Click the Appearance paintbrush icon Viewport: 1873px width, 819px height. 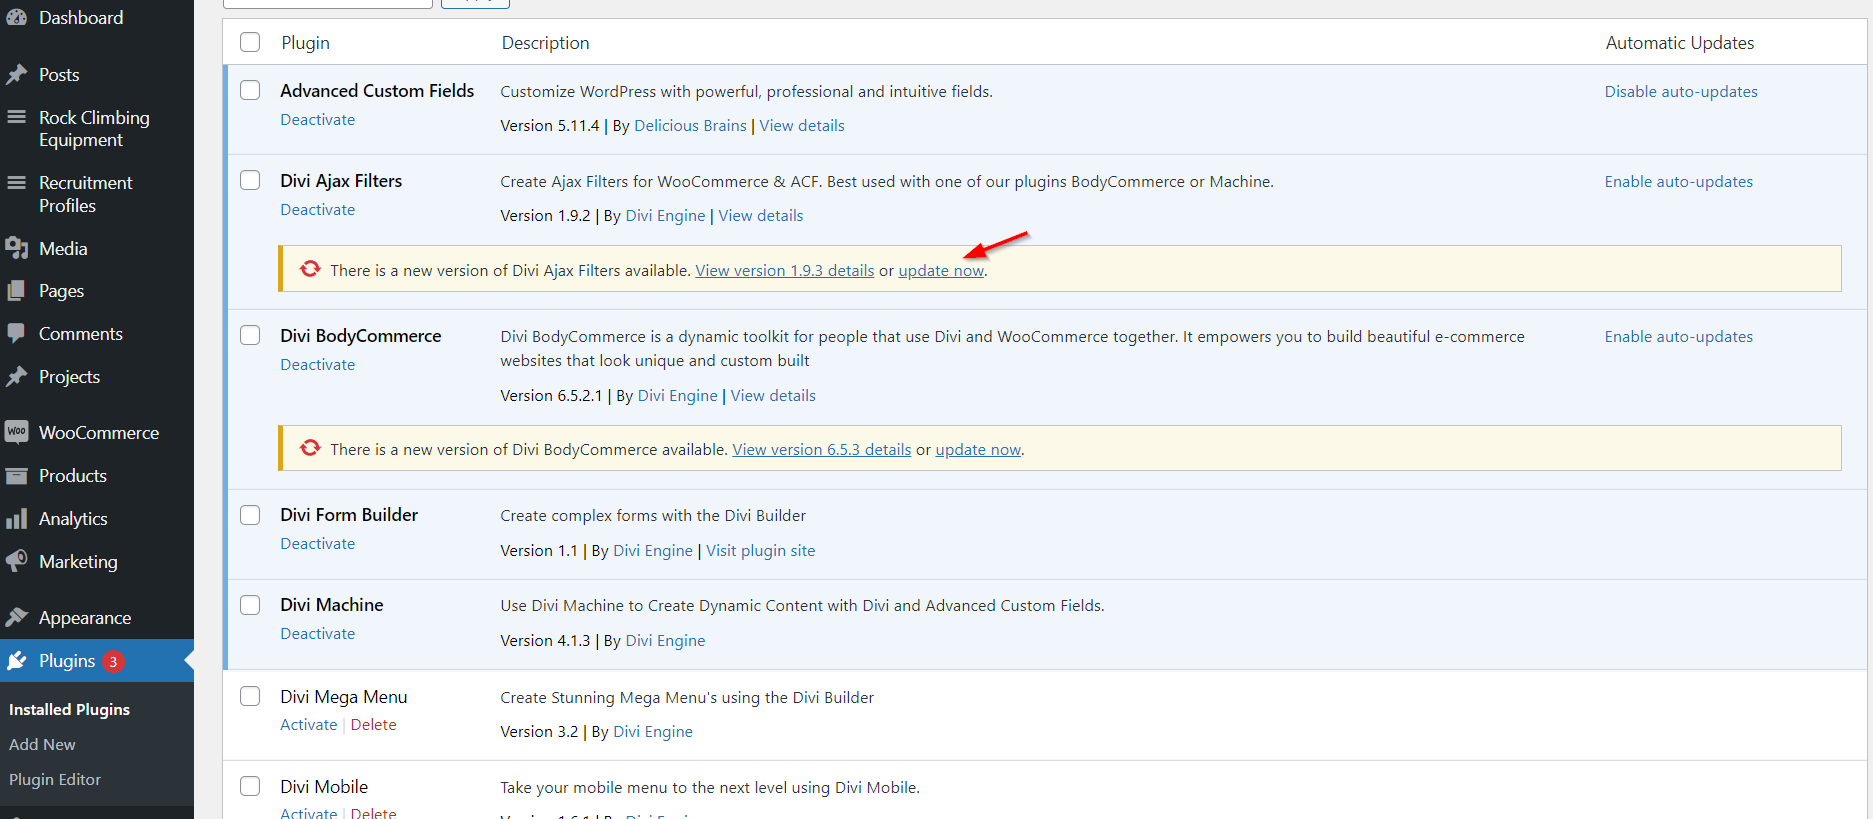click(x=17, y=618)
